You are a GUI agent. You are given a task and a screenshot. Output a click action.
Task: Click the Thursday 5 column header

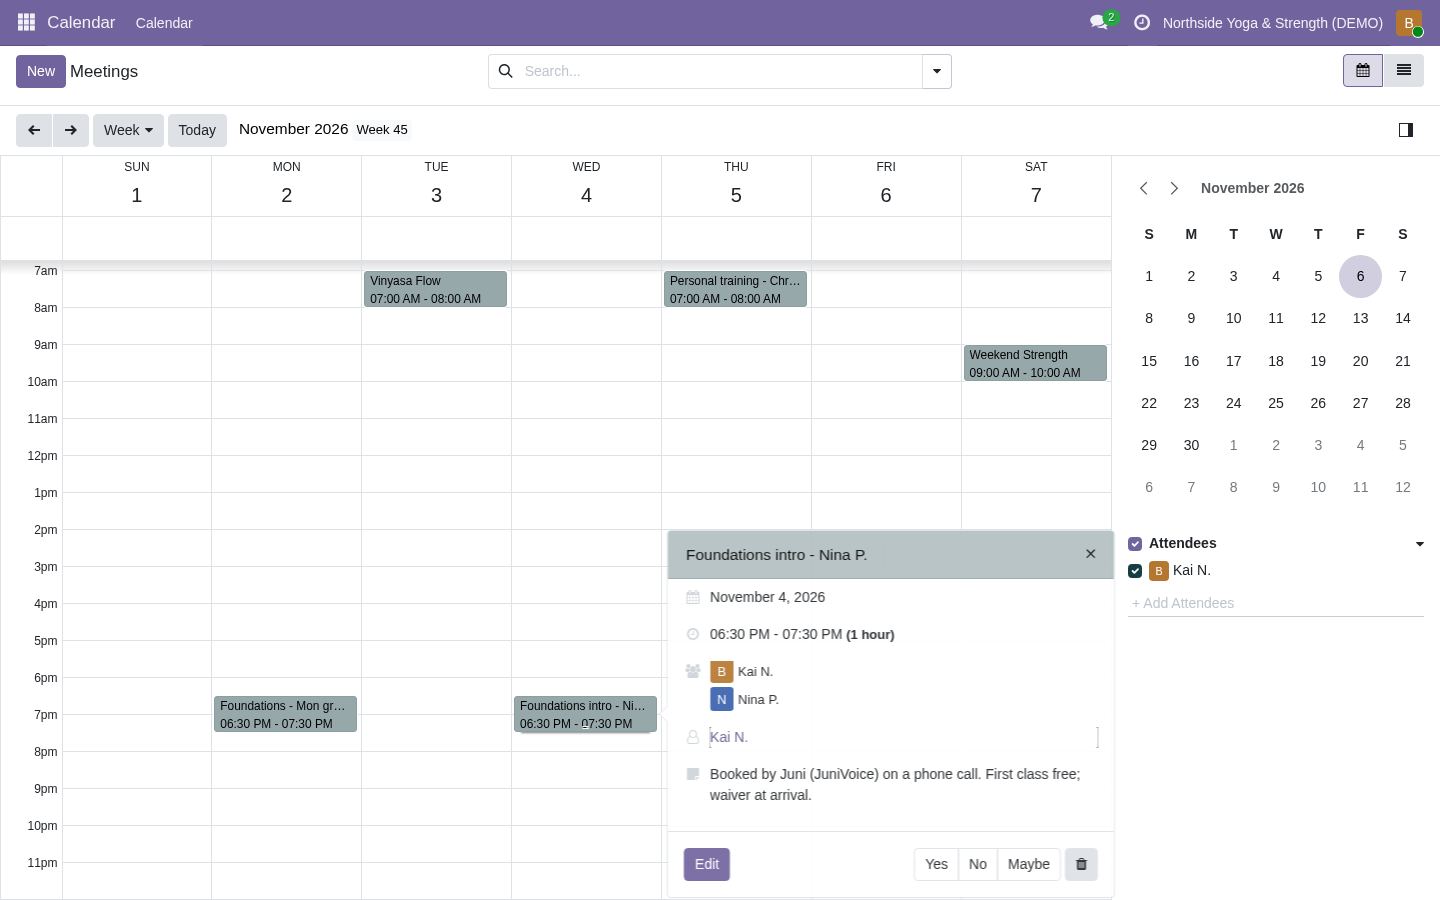(x=736, y=185)
